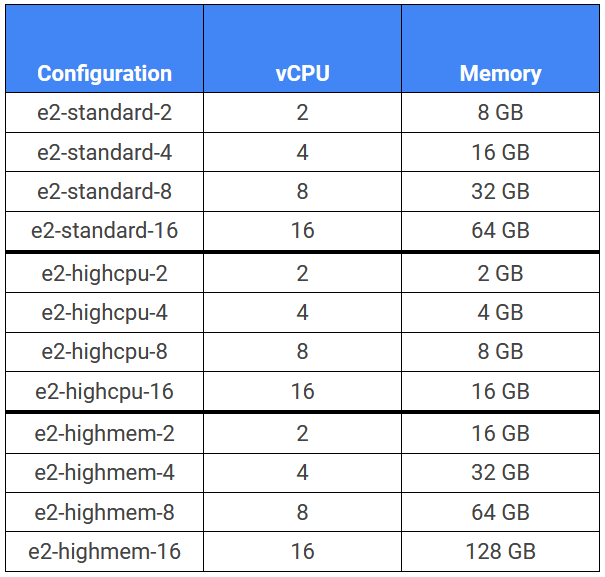
Task: Click the e2-standard-16 configuration cell
Action: pyautogui.click(x=104, y=231)
